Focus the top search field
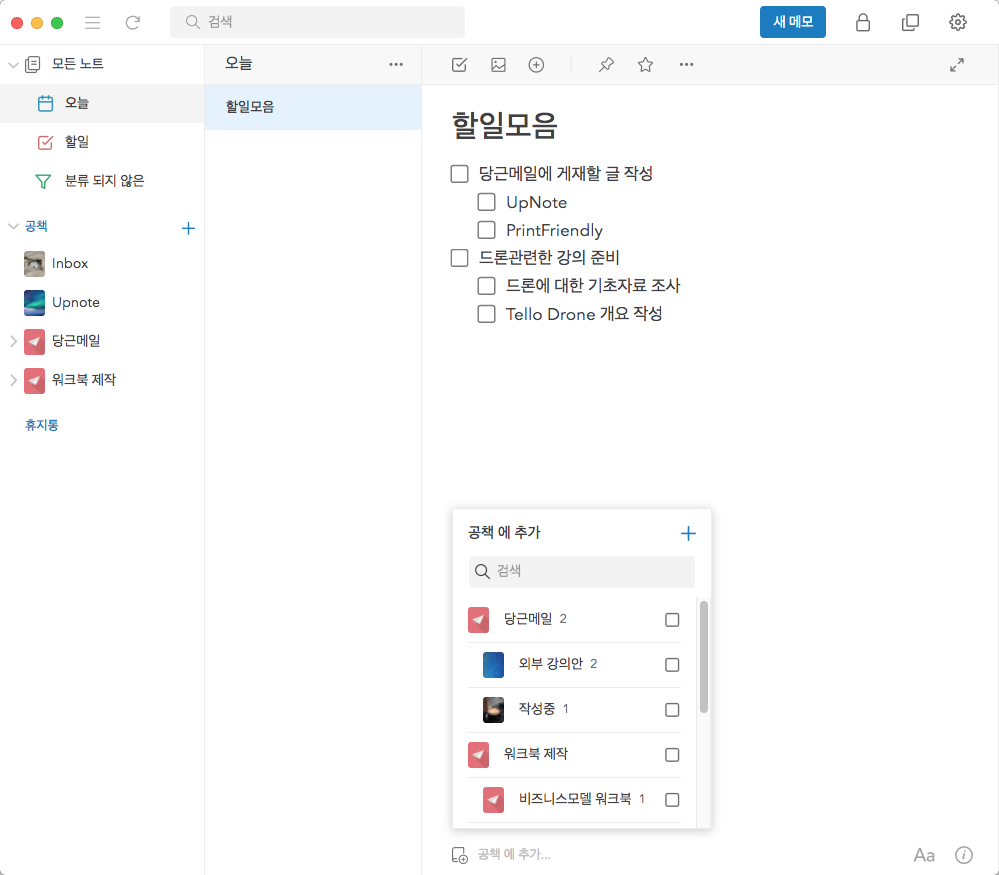This screenshot has width=999, height=875. click(x=317, y=22)
